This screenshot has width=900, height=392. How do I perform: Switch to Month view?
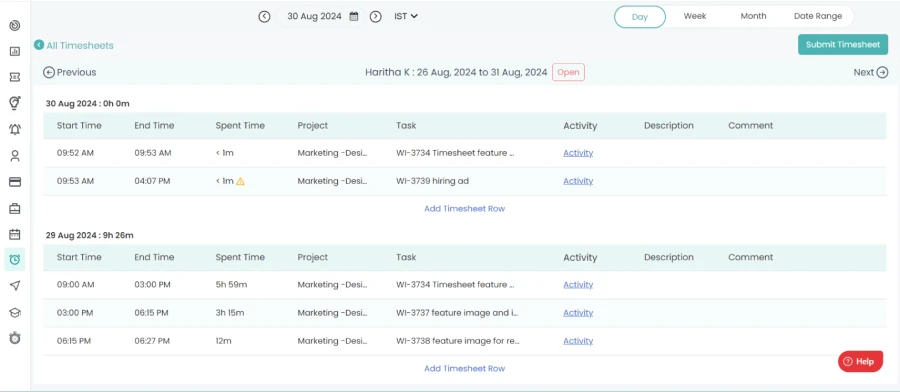(753, 16)
